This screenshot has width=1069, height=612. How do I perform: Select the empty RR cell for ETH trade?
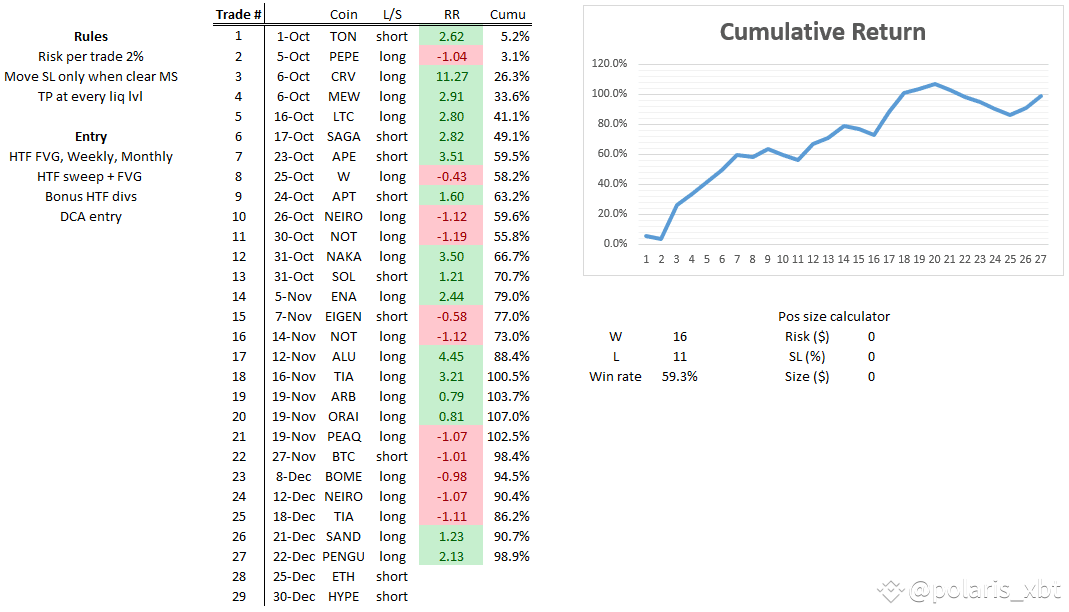[451, 577]
